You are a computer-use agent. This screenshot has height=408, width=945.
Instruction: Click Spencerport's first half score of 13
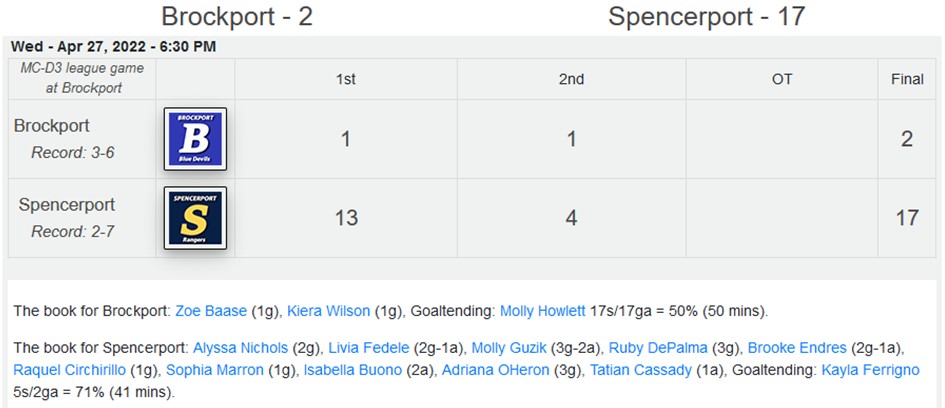tap(346, 218)
